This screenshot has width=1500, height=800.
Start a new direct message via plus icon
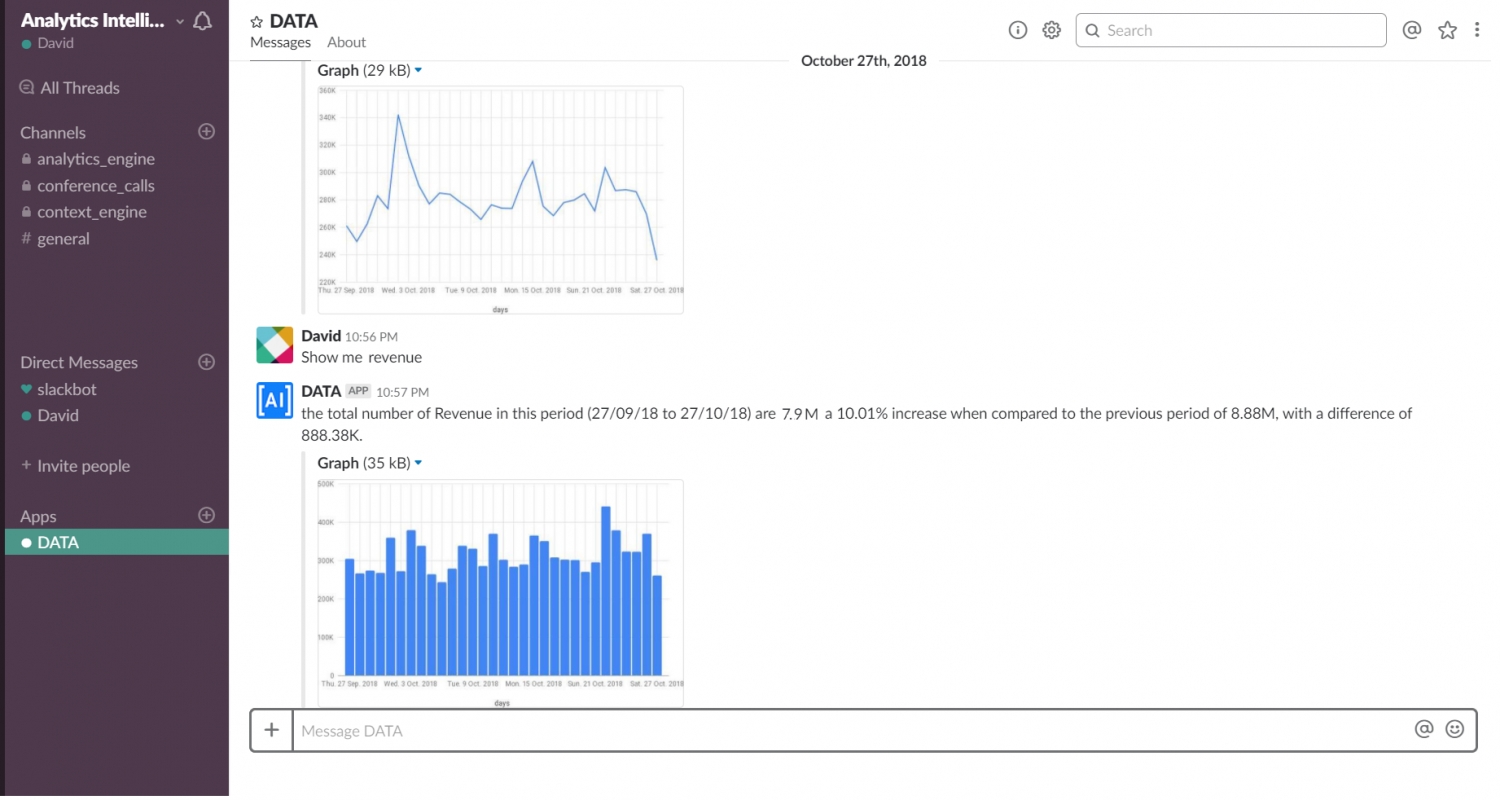coord(207,361)
